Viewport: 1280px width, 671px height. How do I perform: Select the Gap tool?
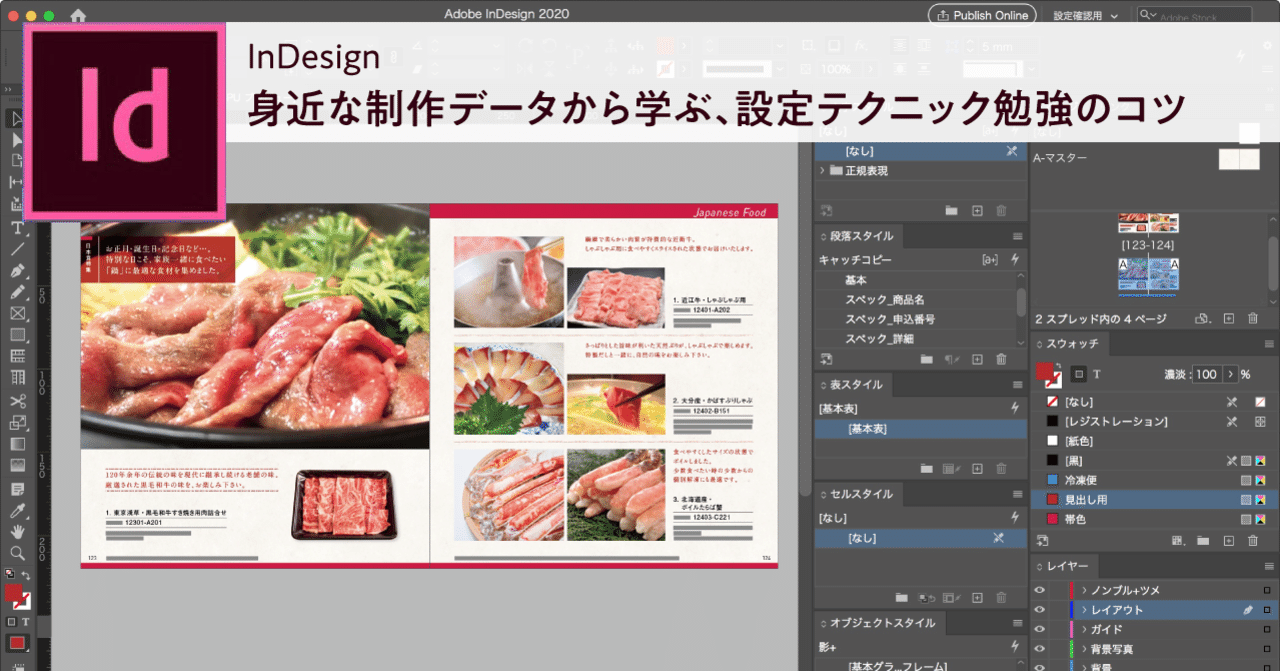[17, 182]
